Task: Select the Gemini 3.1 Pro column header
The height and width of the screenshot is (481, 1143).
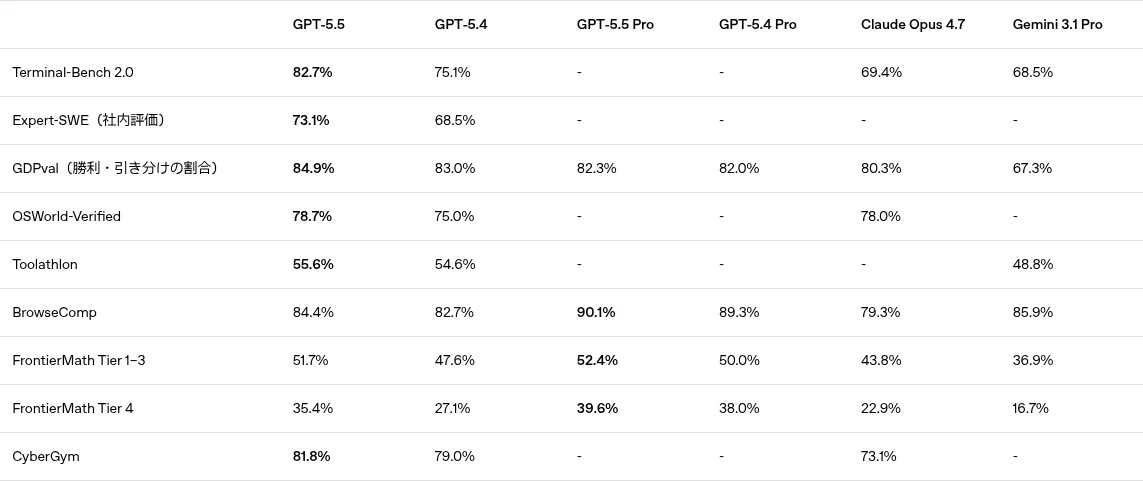Action: (x=1057, y=24)
